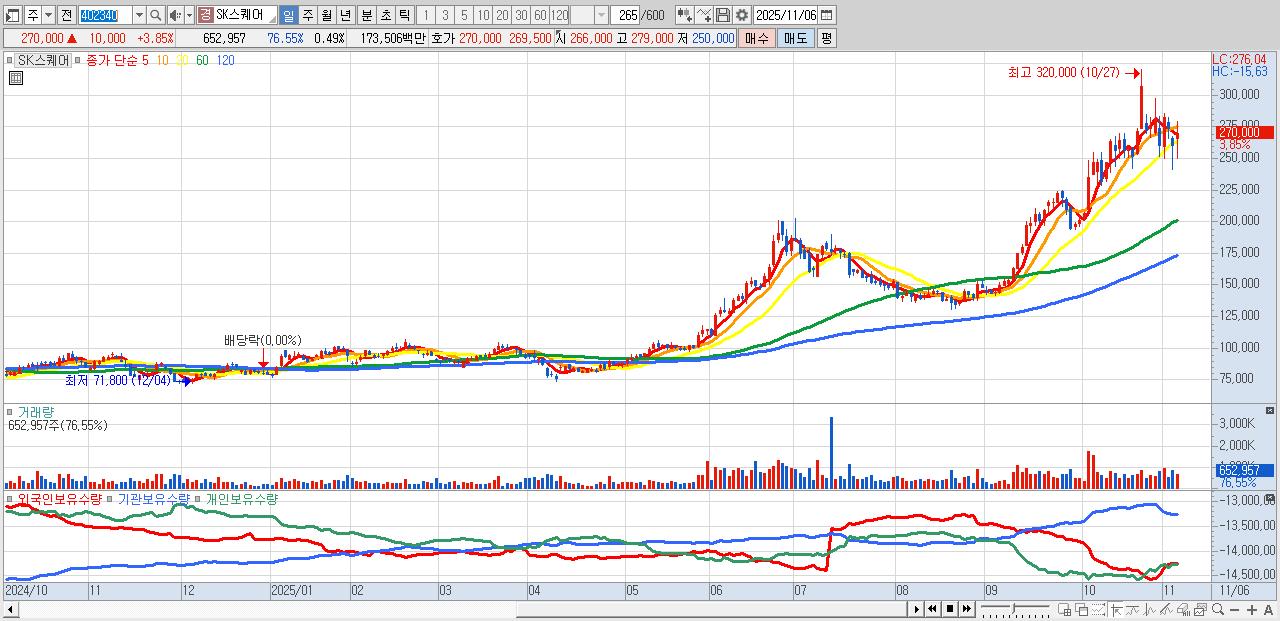Click the 5-day moving average label
Image resolution: width=1280 pixels, height=621 pixels.
pyautogui.click(x=145, y=61)
